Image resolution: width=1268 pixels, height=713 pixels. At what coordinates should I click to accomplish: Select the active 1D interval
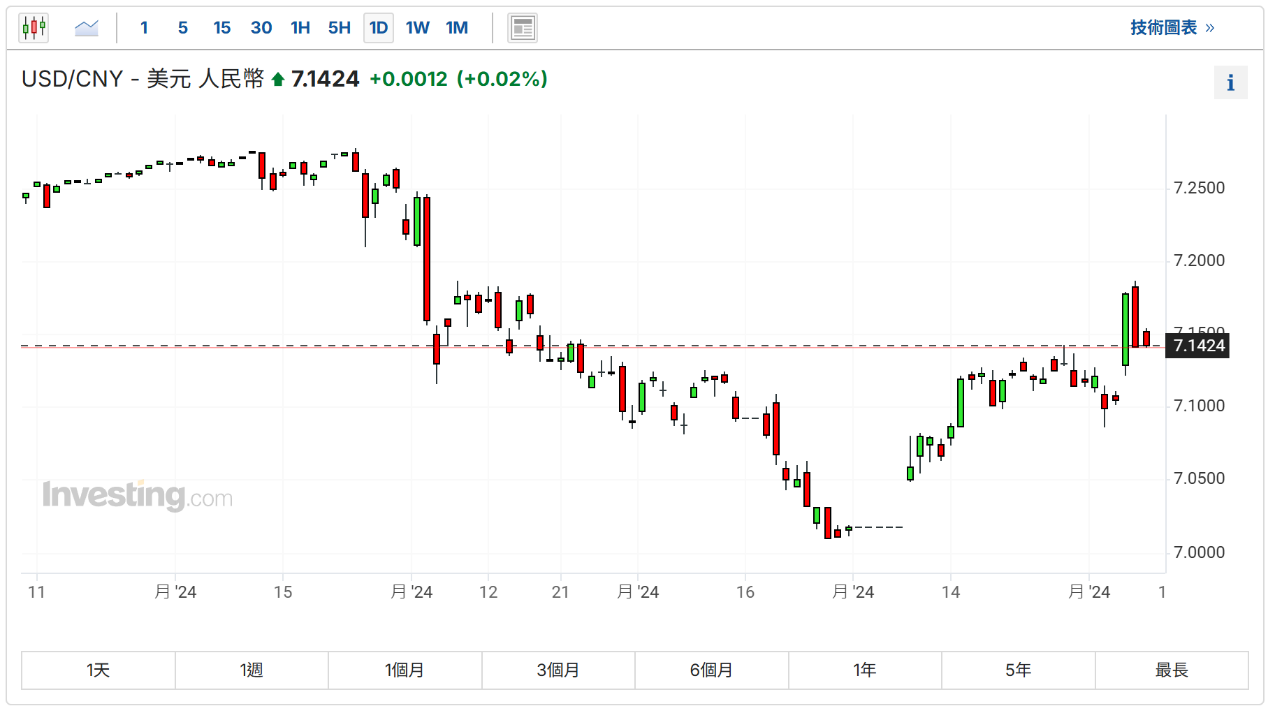[378, 28]
